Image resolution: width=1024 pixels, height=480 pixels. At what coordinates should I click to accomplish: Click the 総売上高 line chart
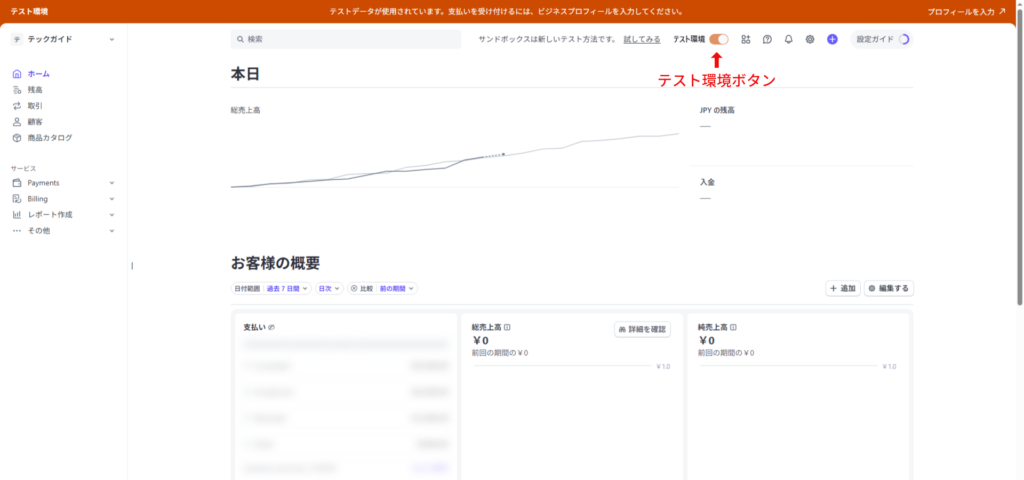click(455, 160)
